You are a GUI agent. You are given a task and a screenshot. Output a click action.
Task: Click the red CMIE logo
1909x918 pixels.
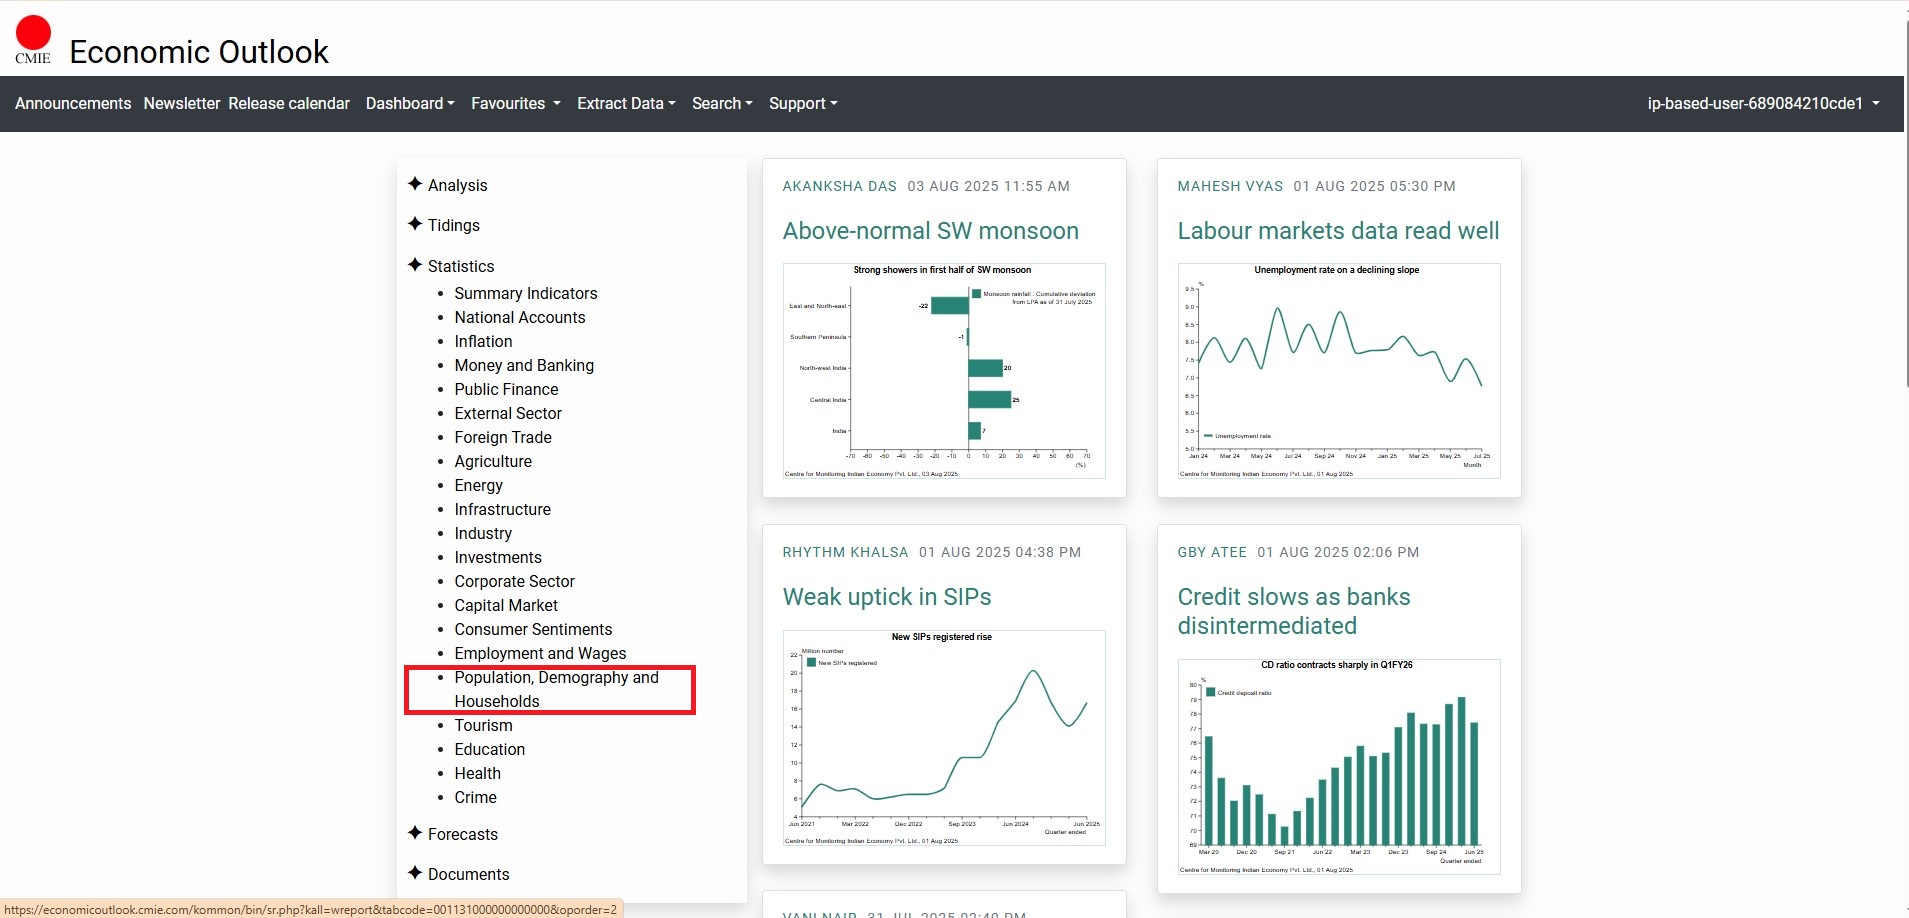33,38
